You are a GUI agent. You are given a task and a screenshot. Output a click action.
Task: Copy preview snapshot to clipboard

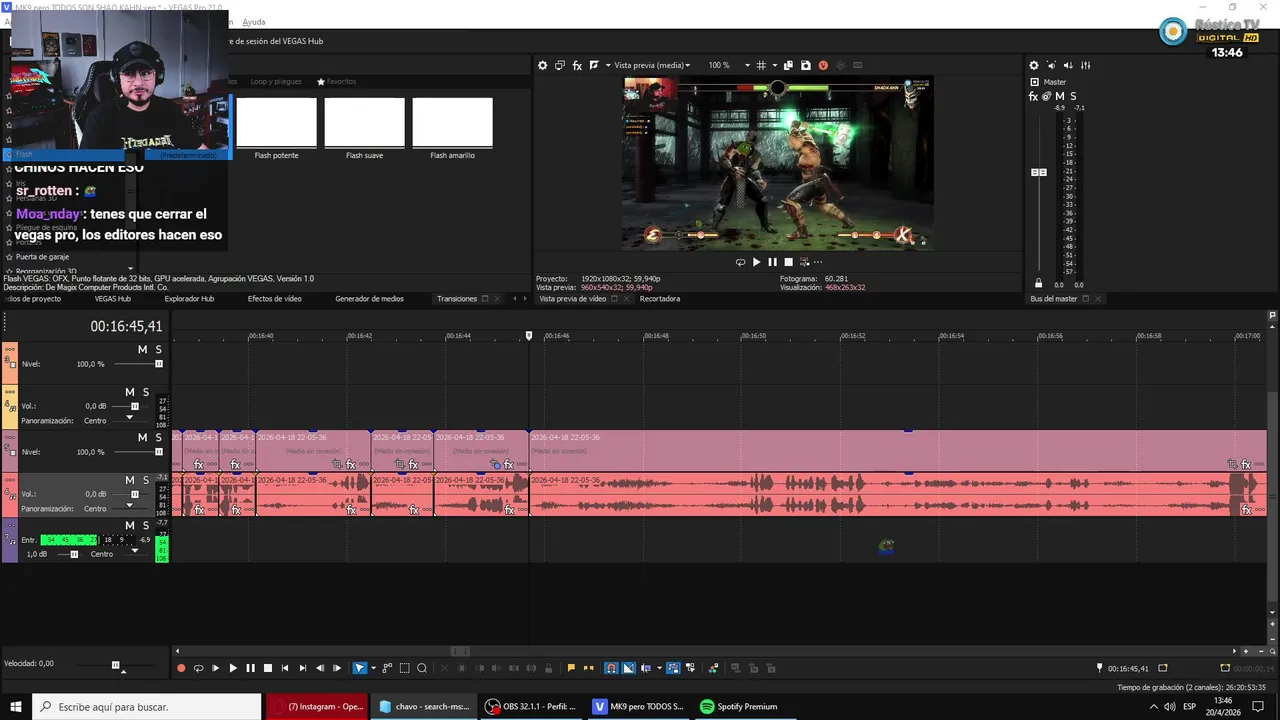coord(788,65)
